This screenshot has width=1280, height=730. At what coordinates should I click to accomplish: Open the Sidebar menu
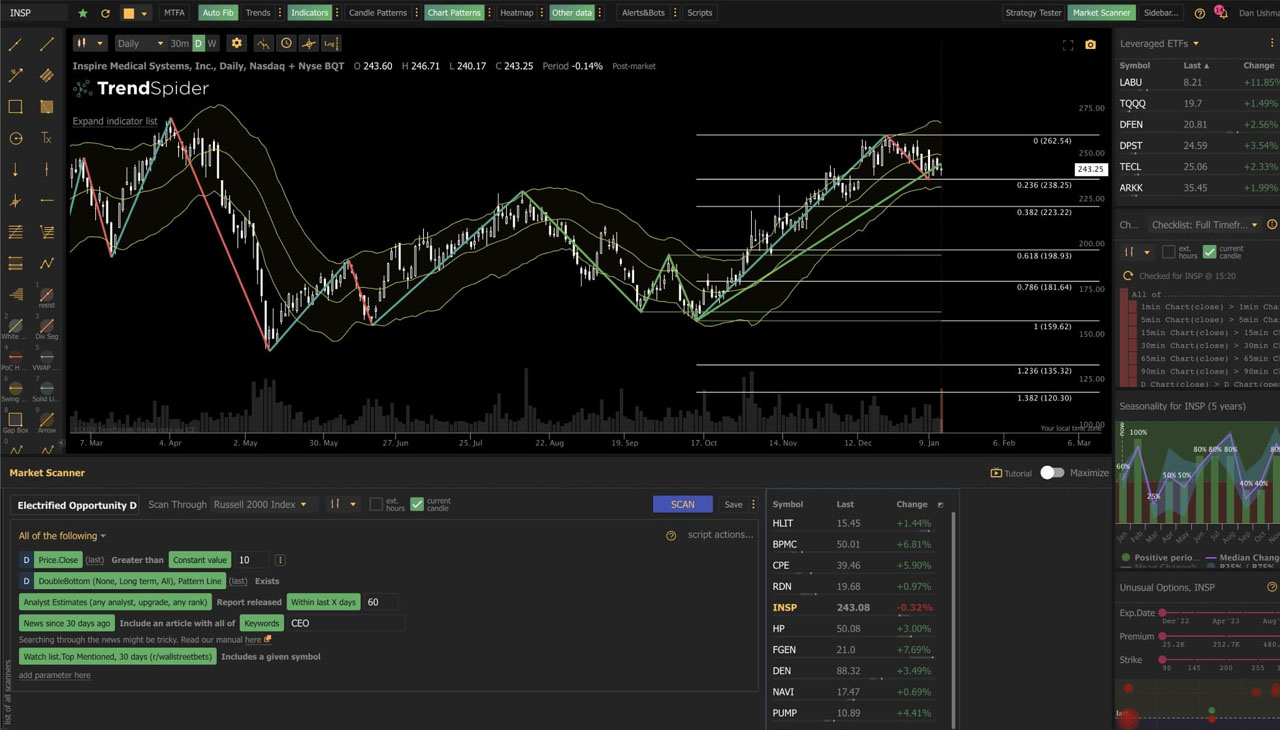[x=1161, y=13]
